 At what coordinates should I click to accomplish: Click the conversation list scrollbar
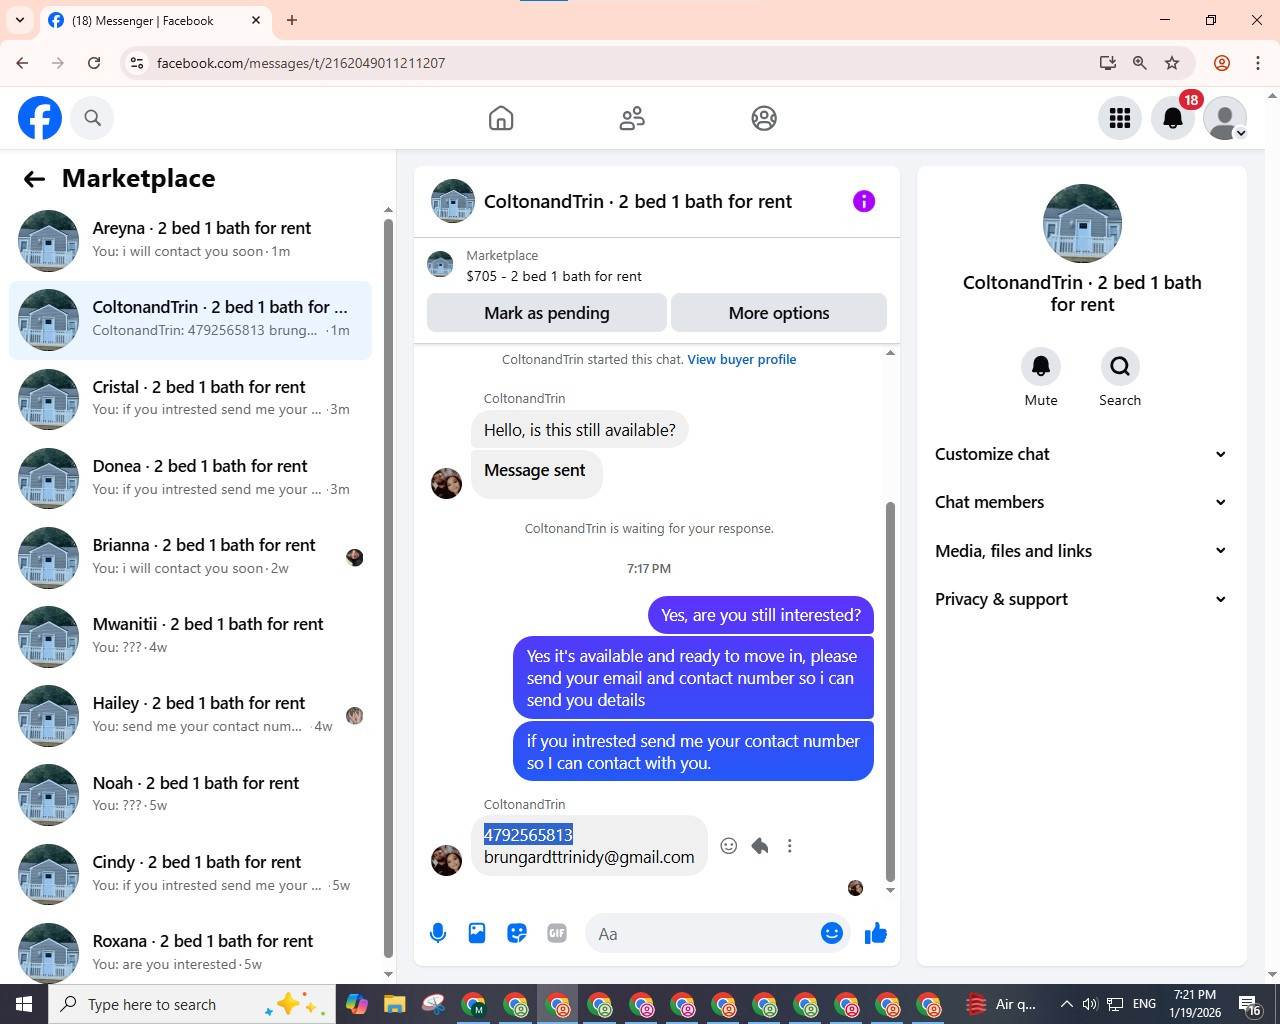[x=388, y=588]
